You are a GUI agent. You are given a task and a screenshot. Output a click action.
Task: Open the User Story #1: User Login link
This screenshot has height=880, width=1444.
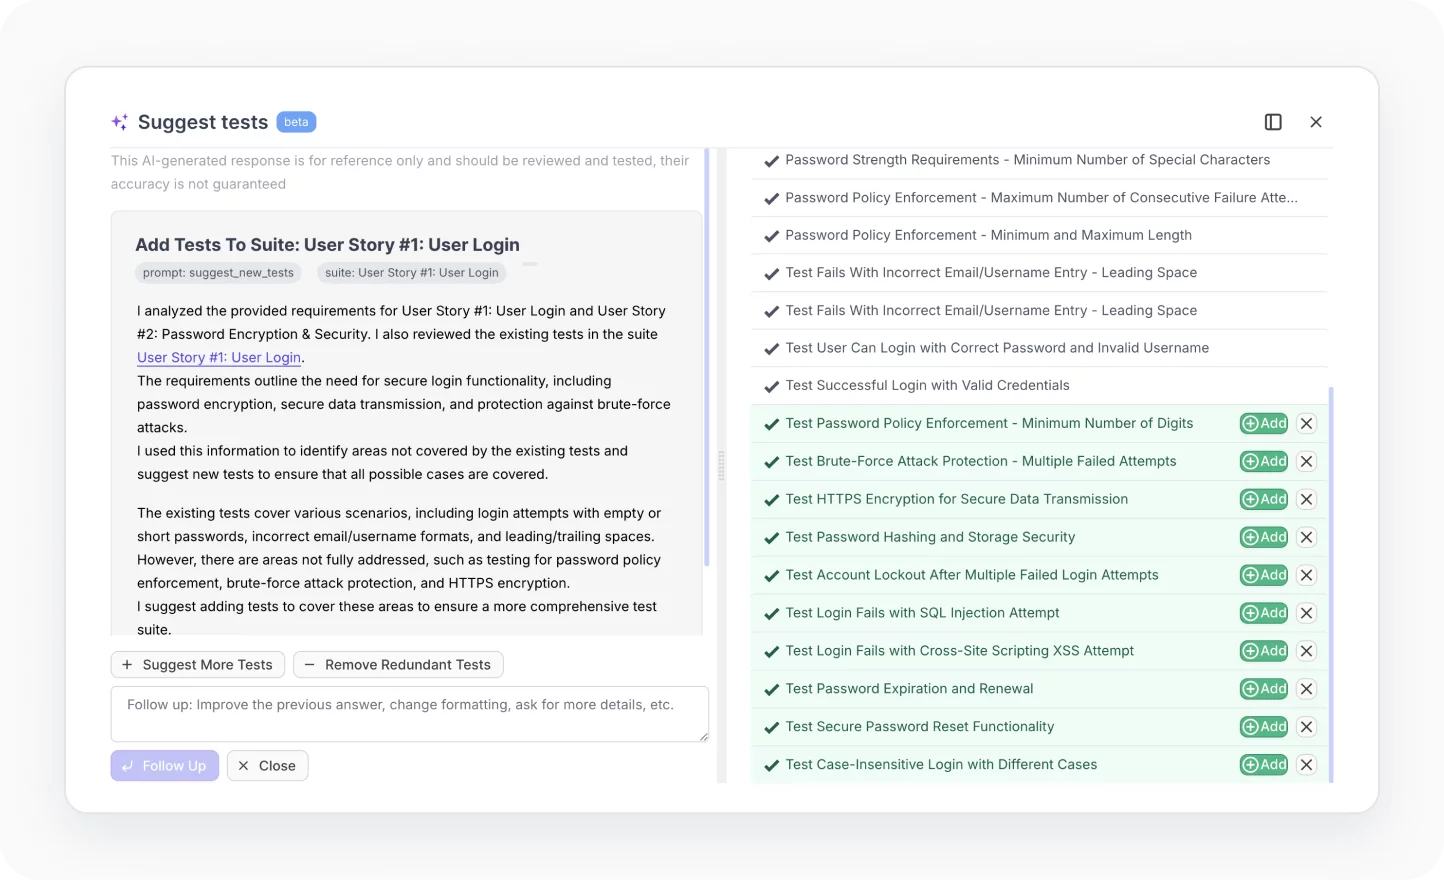(x=219, y=358)
